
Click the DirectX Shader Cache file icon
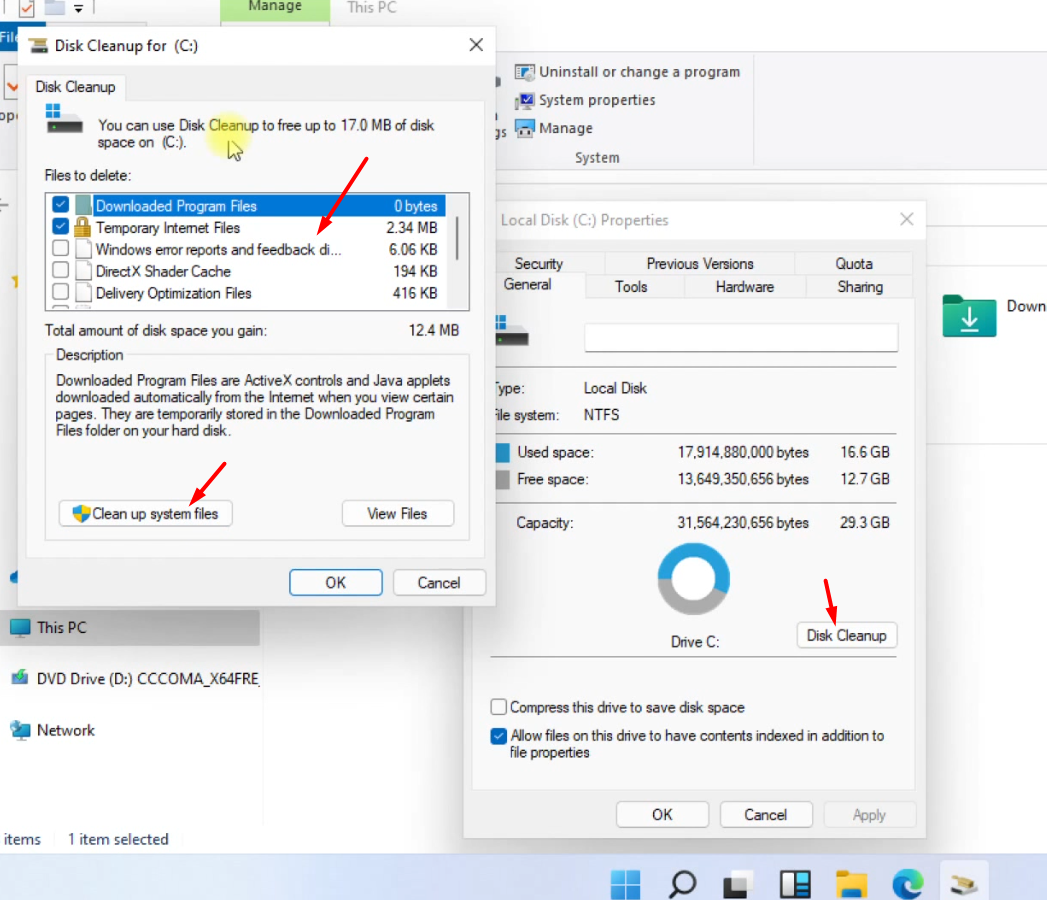pyautogui.click(x=83, y=271)
